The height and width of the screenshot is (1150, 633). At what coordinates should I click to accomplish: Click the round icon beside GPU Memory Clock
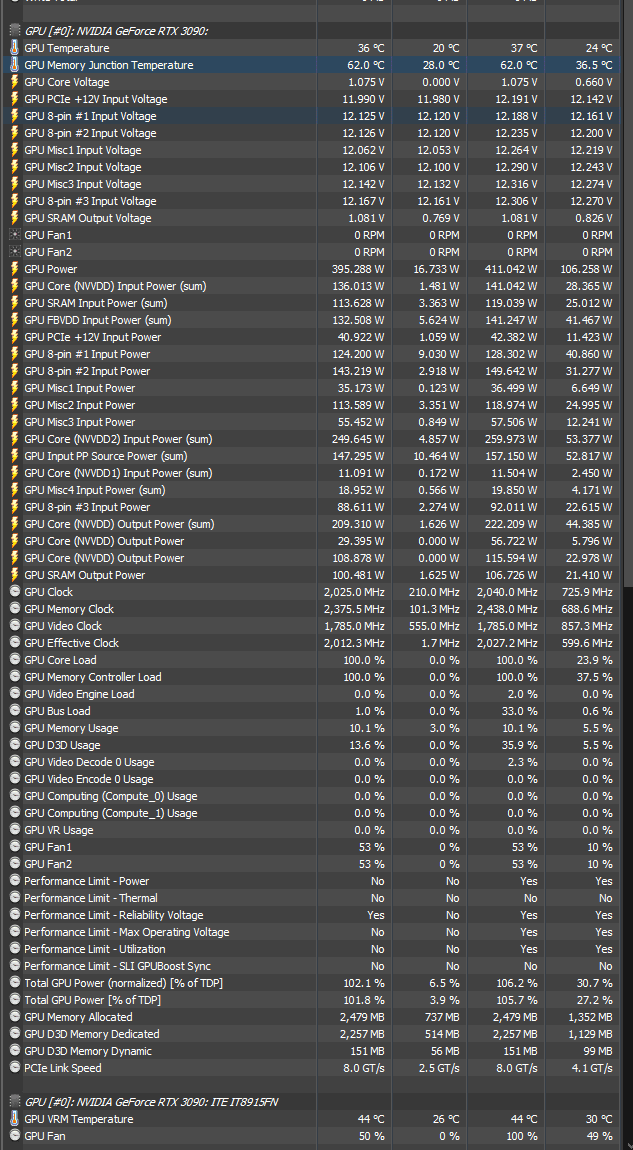tap(15, 609)
